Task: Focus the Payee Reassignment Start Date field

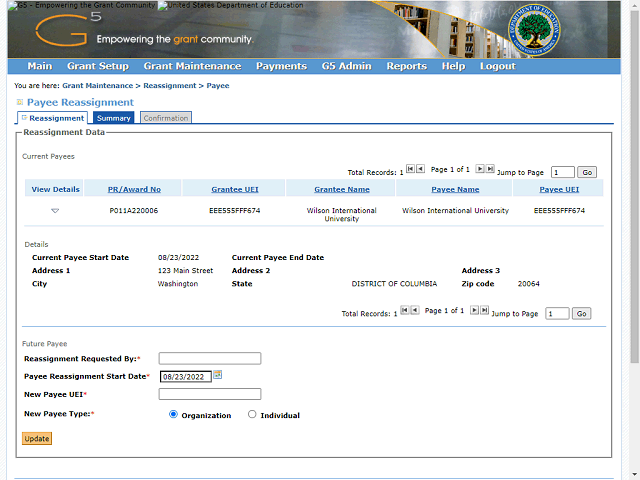Action: 186,376
